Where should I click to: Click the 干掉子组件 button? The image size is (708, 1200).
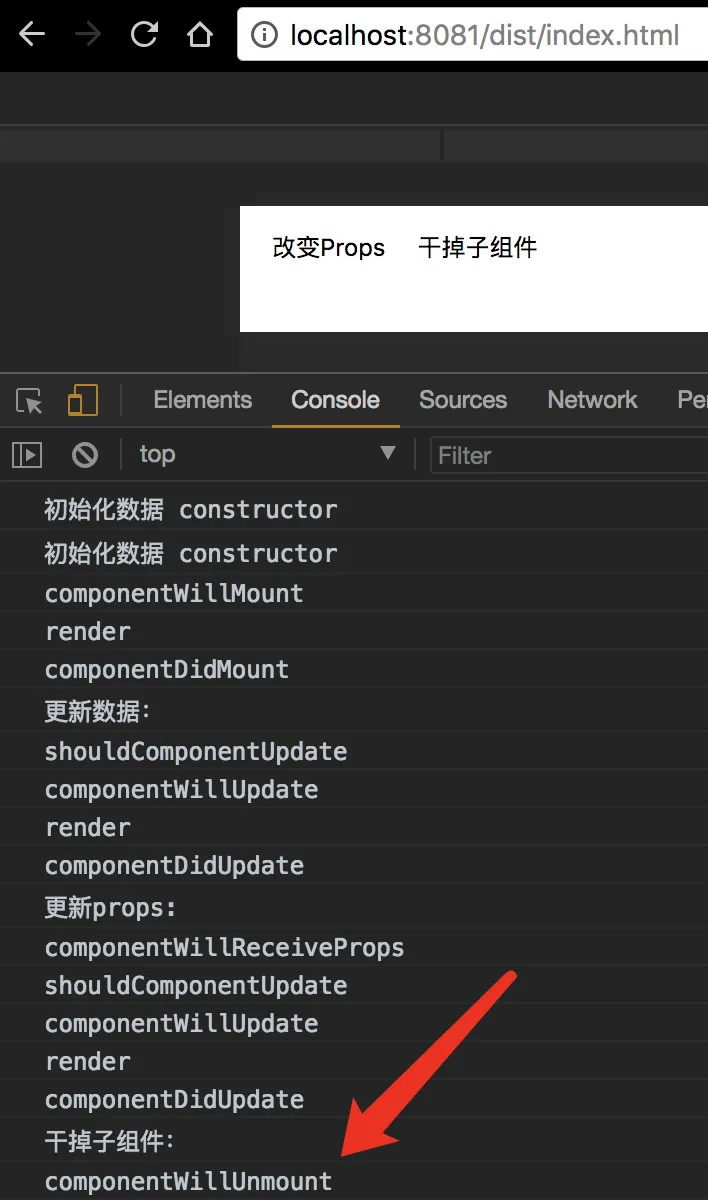478,247
